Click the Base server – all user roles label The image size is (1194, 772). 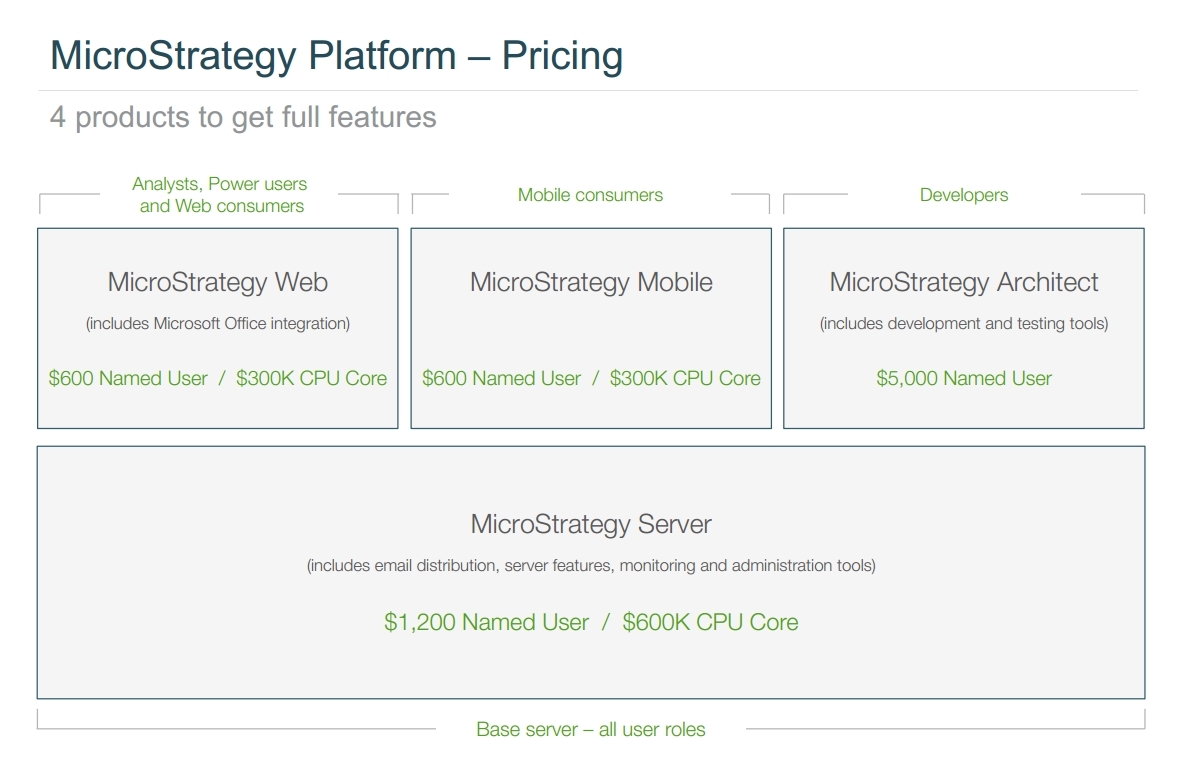click(x=590, y=729)
